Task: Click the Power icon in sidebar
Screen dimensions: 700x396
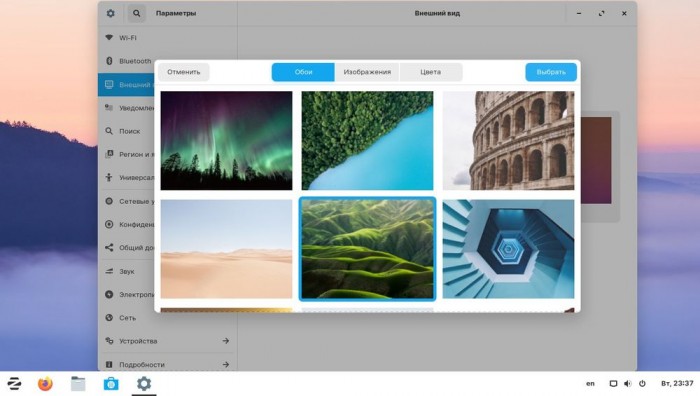Action: [109, 294]
